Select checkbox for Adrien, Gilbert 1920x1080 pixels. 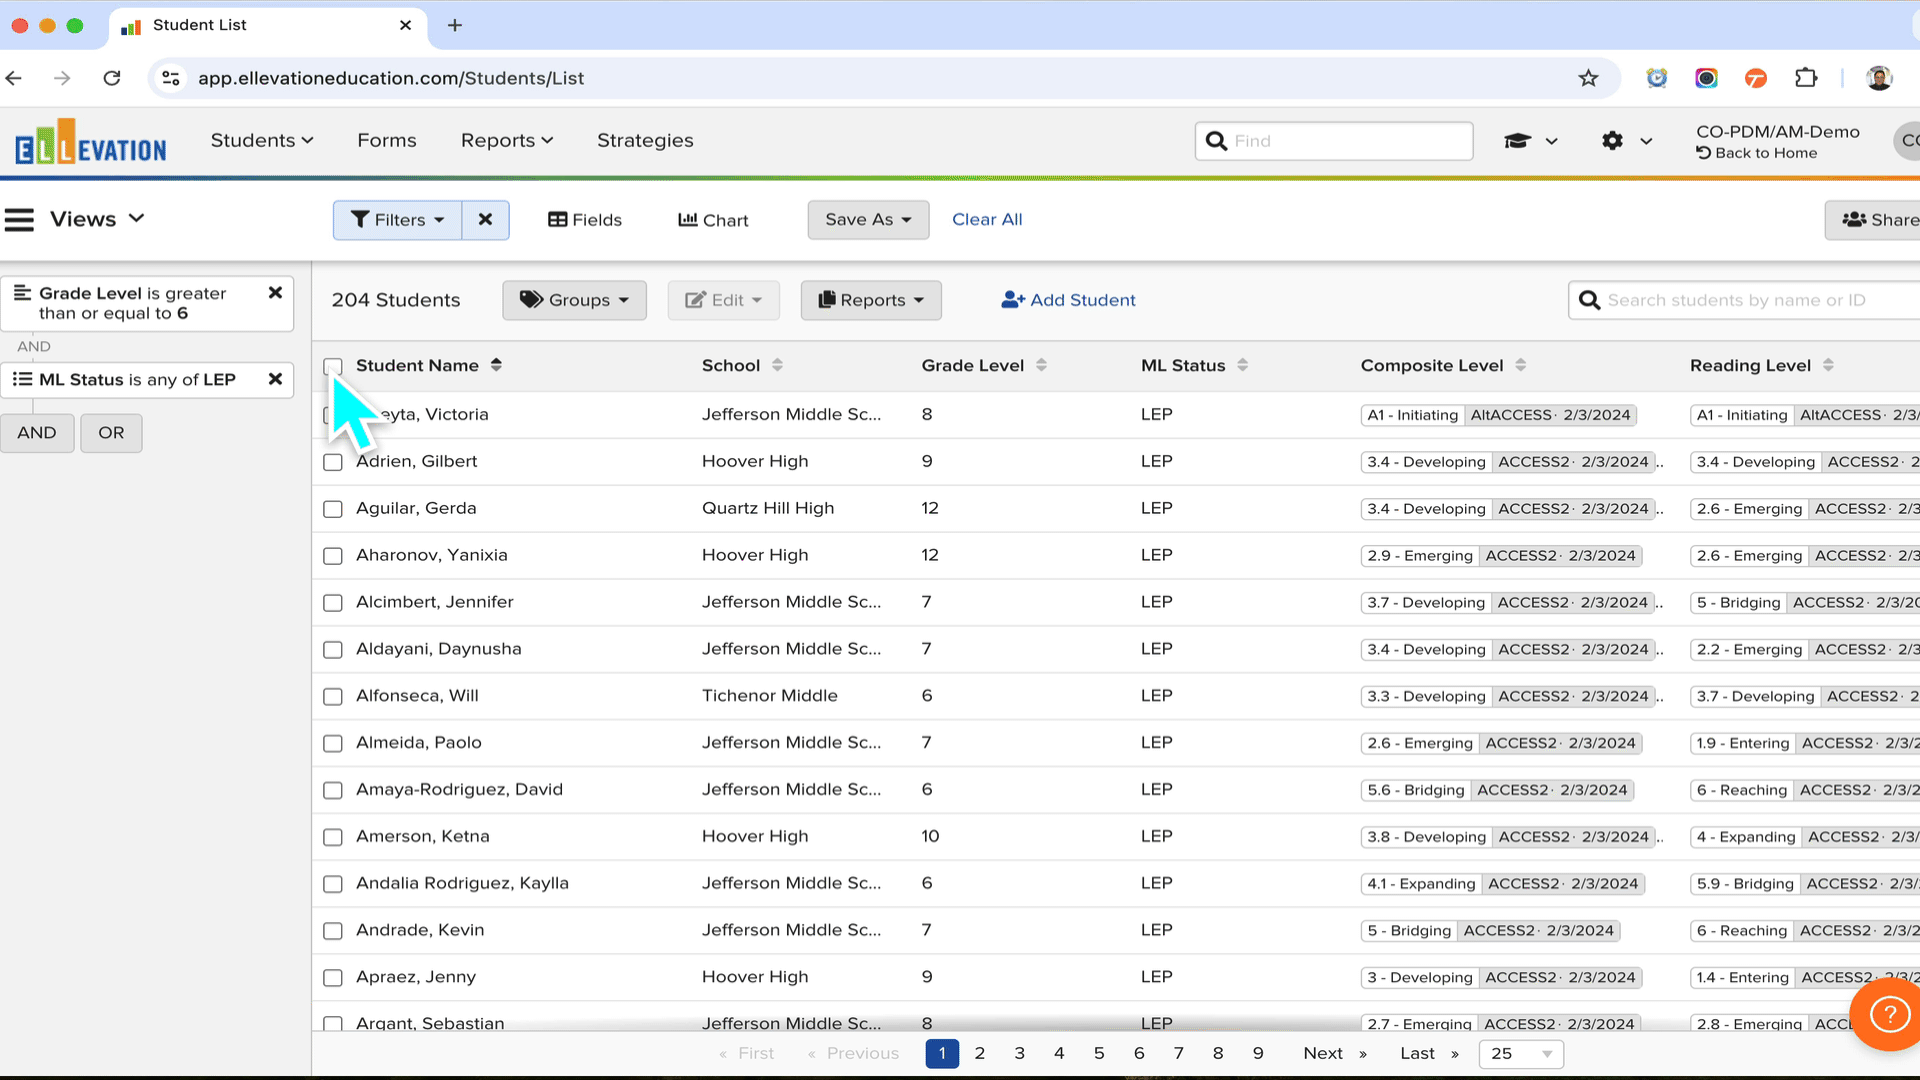click(333, 462)
